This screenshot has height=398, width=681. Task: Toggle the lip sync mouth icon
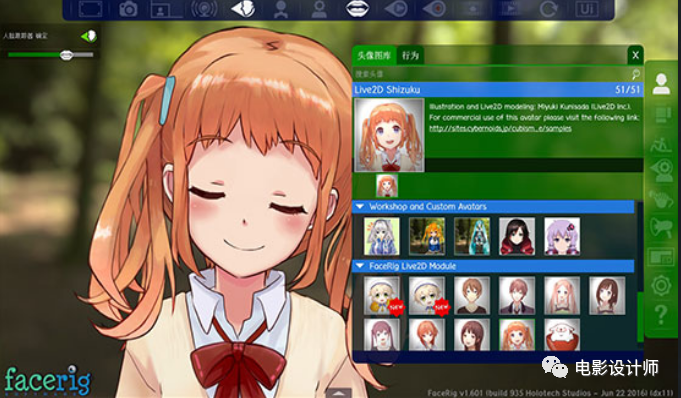(x=357, y=9)
